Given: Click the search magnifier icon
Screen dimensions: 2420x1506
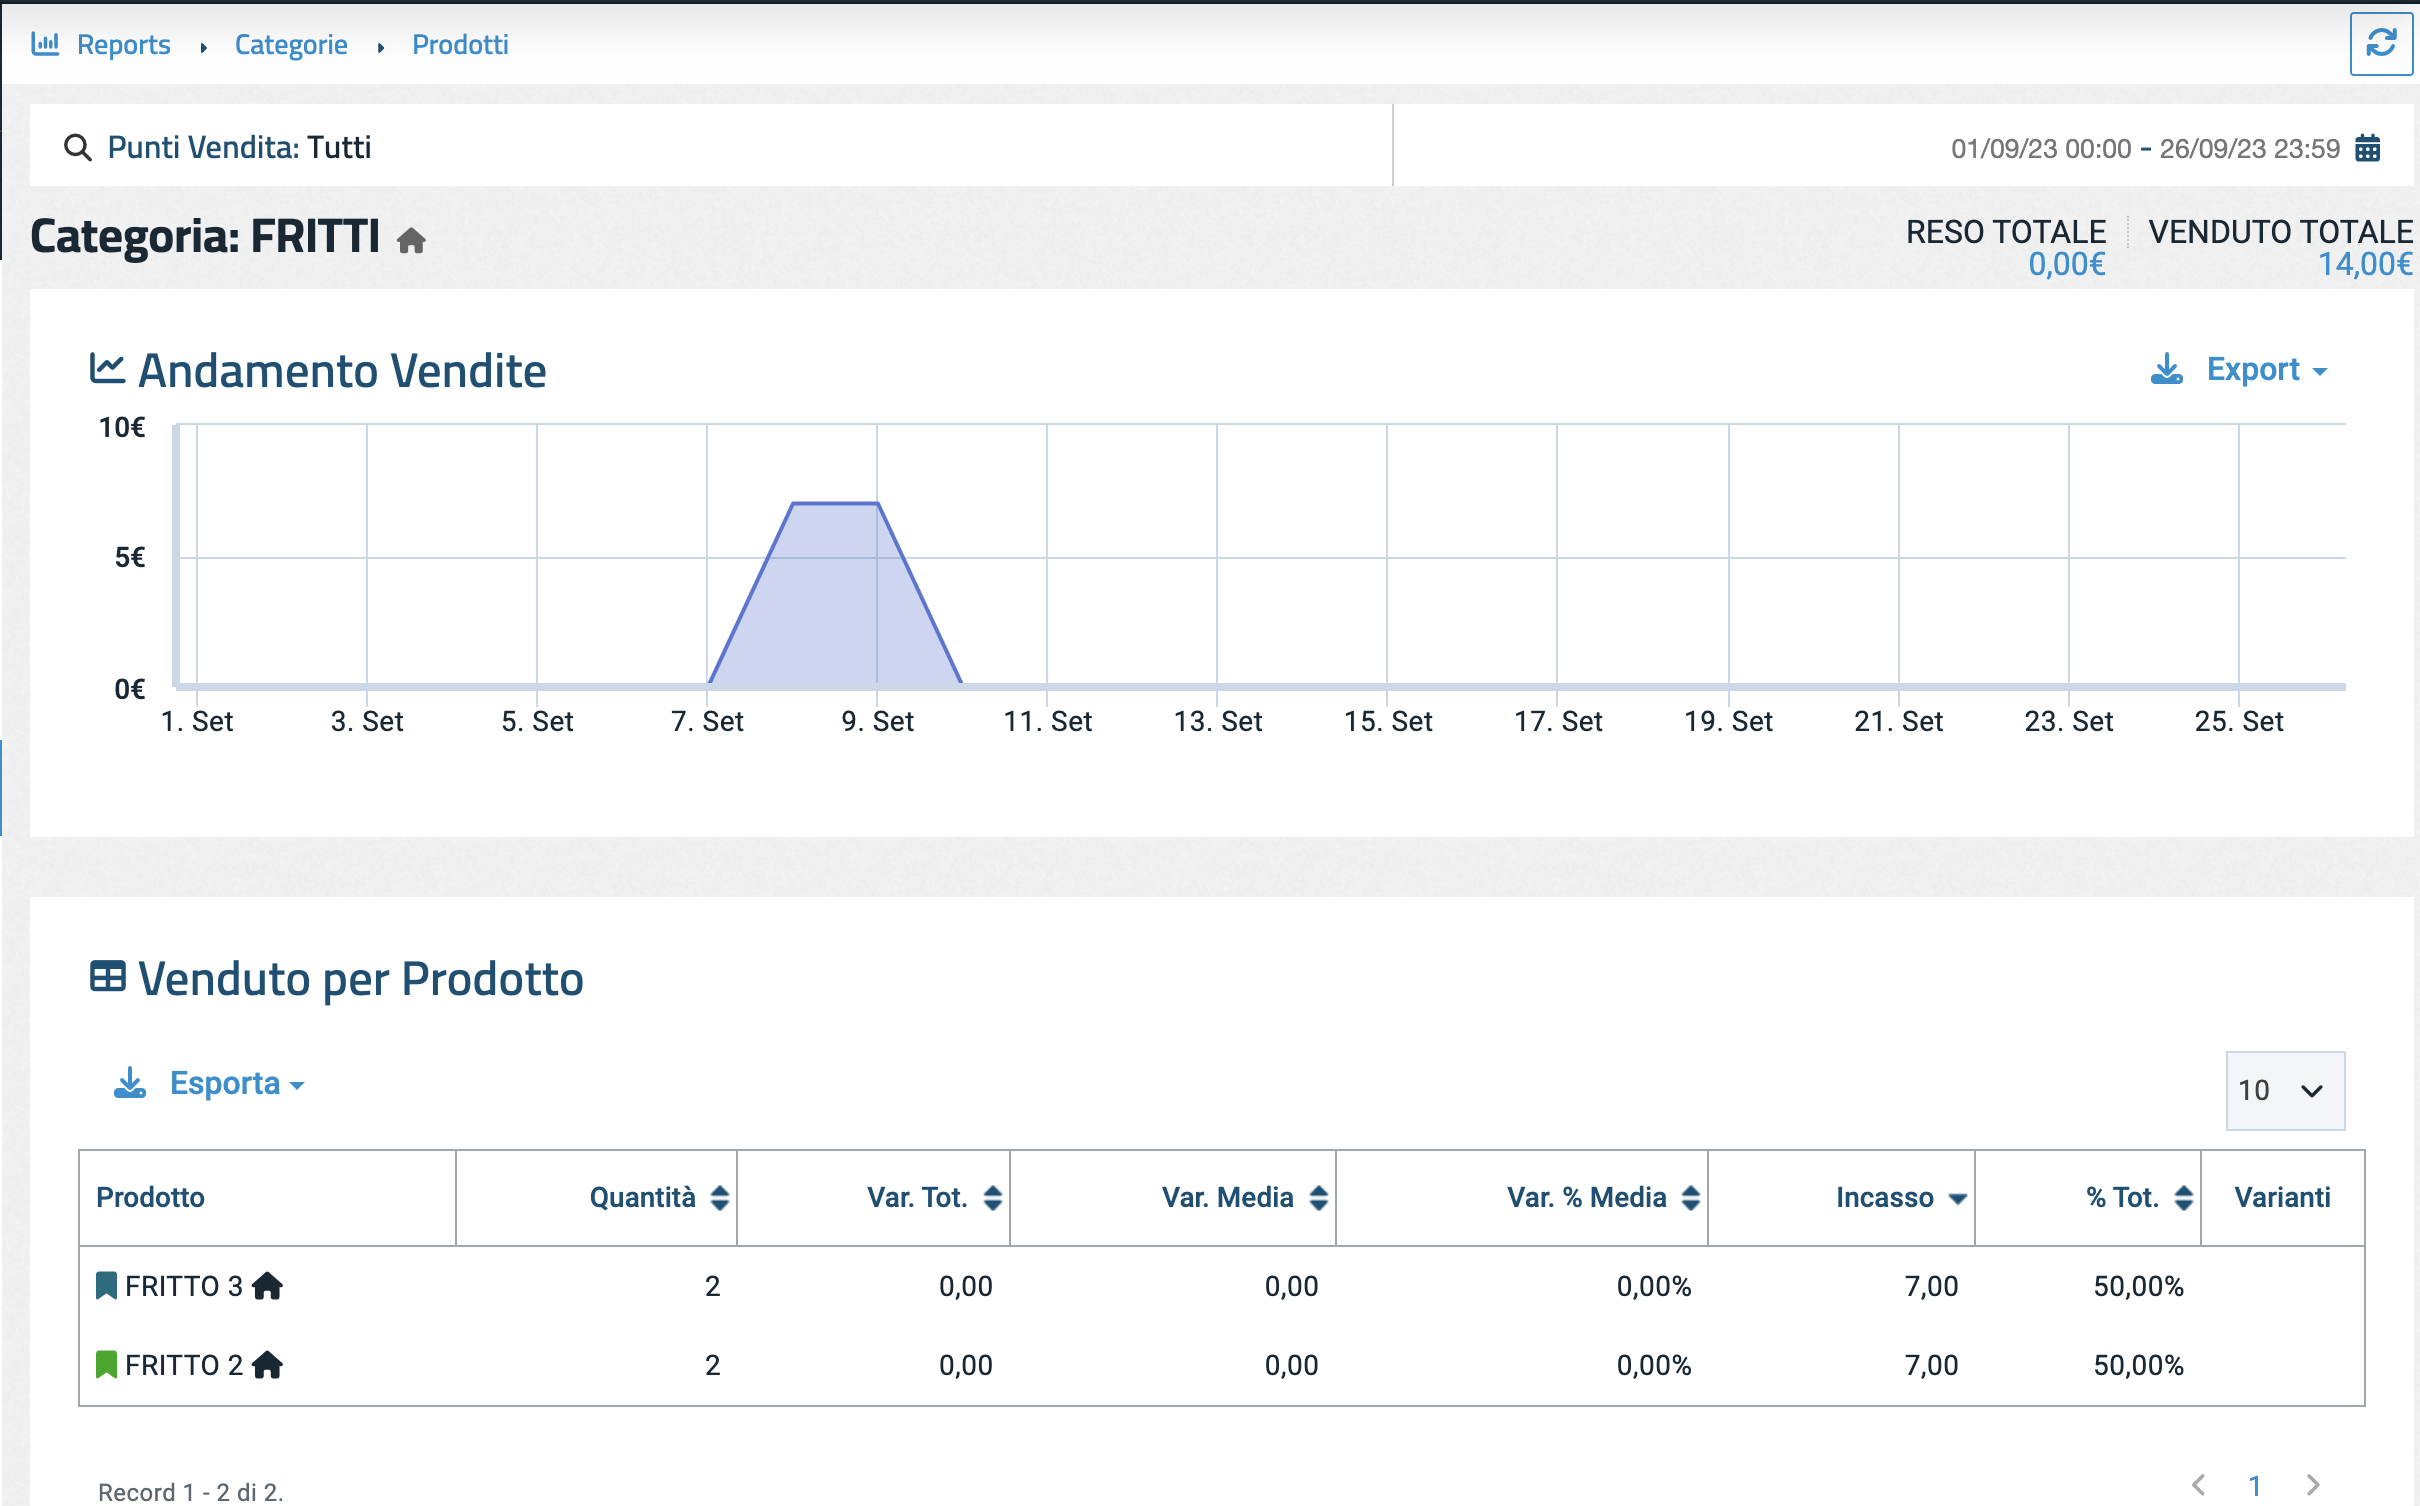Looking at the screenshot, I should click(77, 147).
